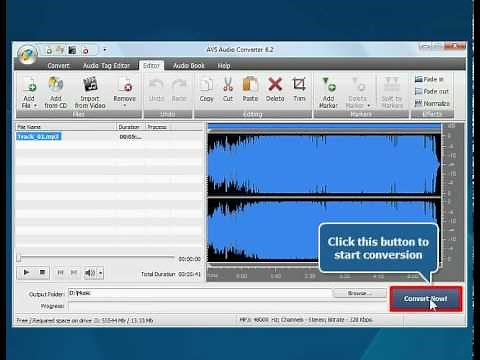This screenshot has height=360, width=480.
Task: Click the waveform overview scroll bar
Action: point(324,126)
